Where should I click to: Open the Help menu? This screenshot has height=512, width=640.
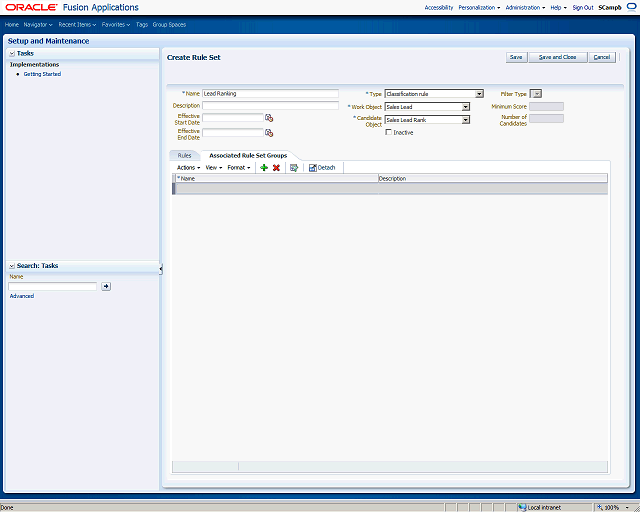pos(558,7)
